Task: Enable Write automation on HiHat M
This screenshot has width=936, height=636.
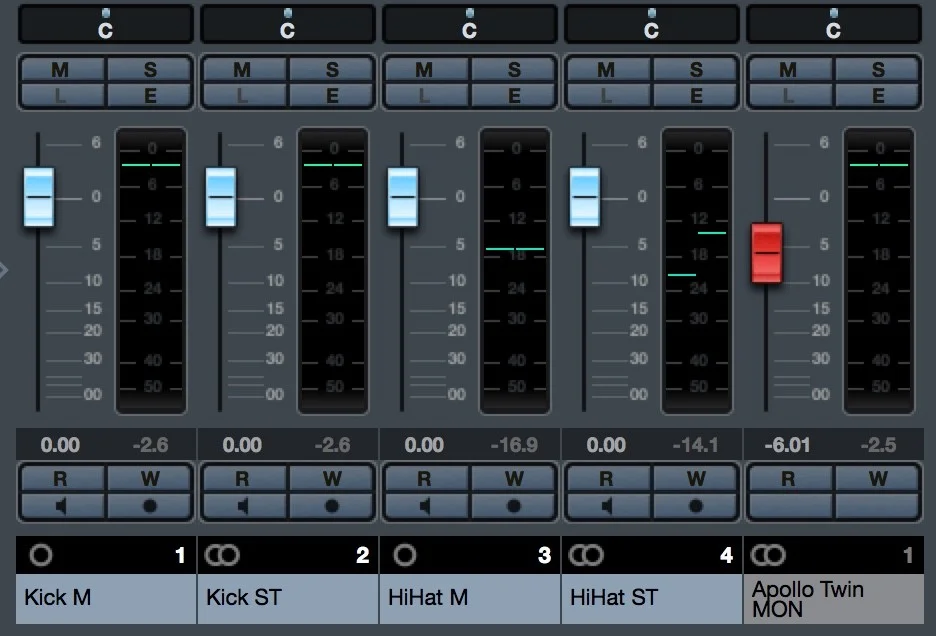Action: click(514, 478)
